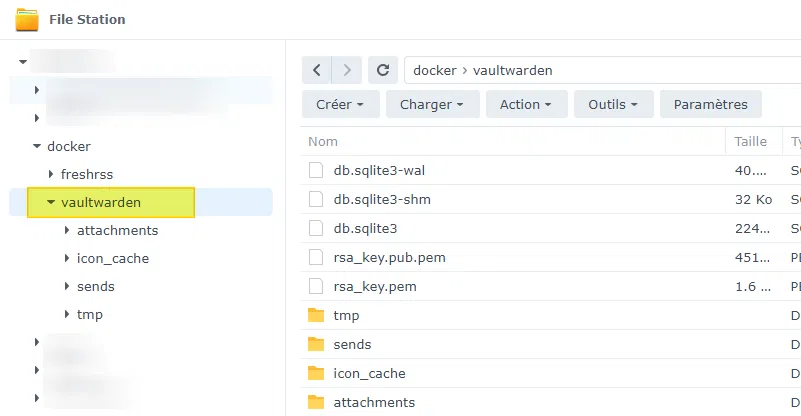Select icon_cache folder in tree

click(113, 259)
